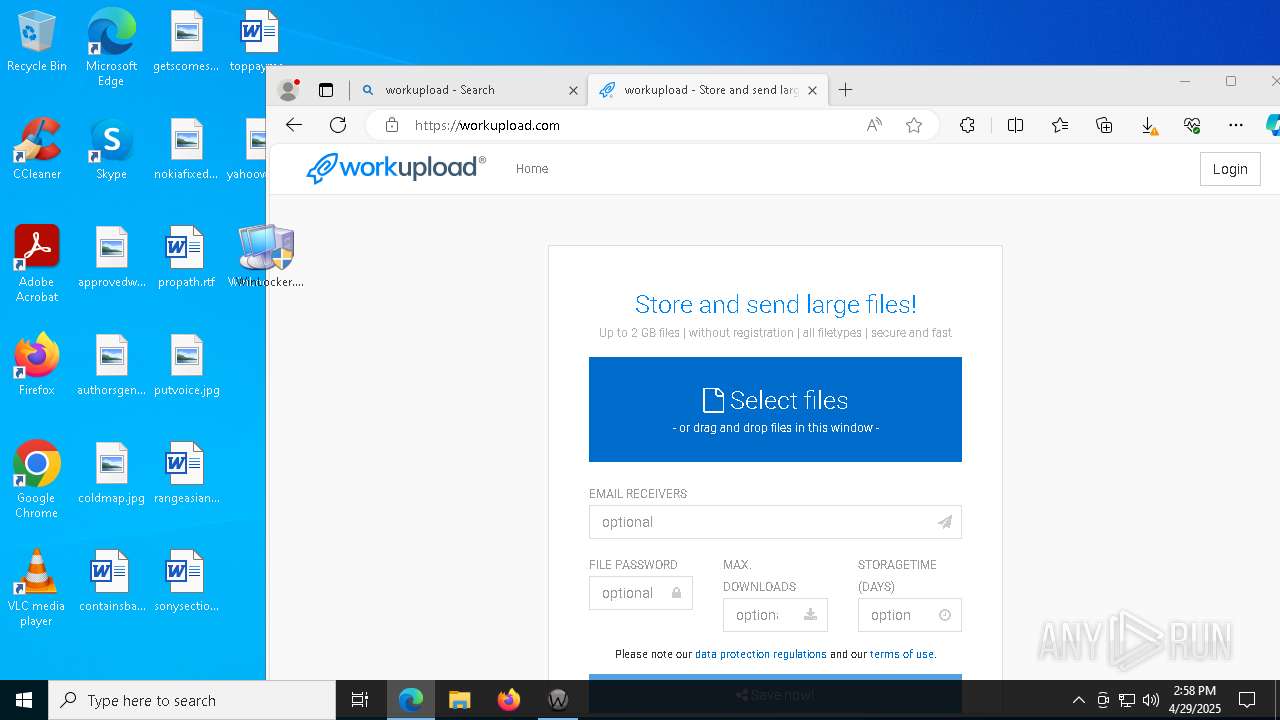The width and height of the screenshot is (1280, 720).
Task: Open Firefox desktop shortcut
Action: pyautogui.click(x=37, y=365)
